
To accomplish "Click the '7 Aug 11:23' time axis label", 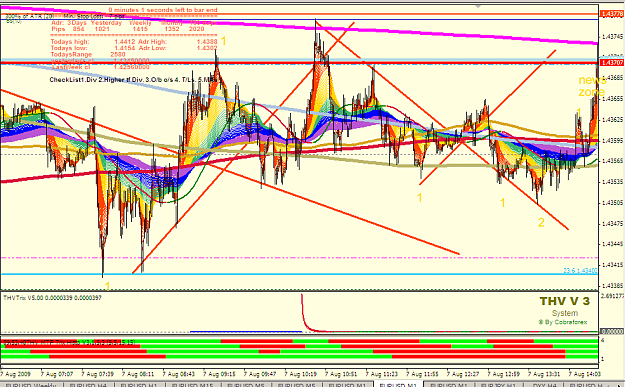I will pos(382,374).
